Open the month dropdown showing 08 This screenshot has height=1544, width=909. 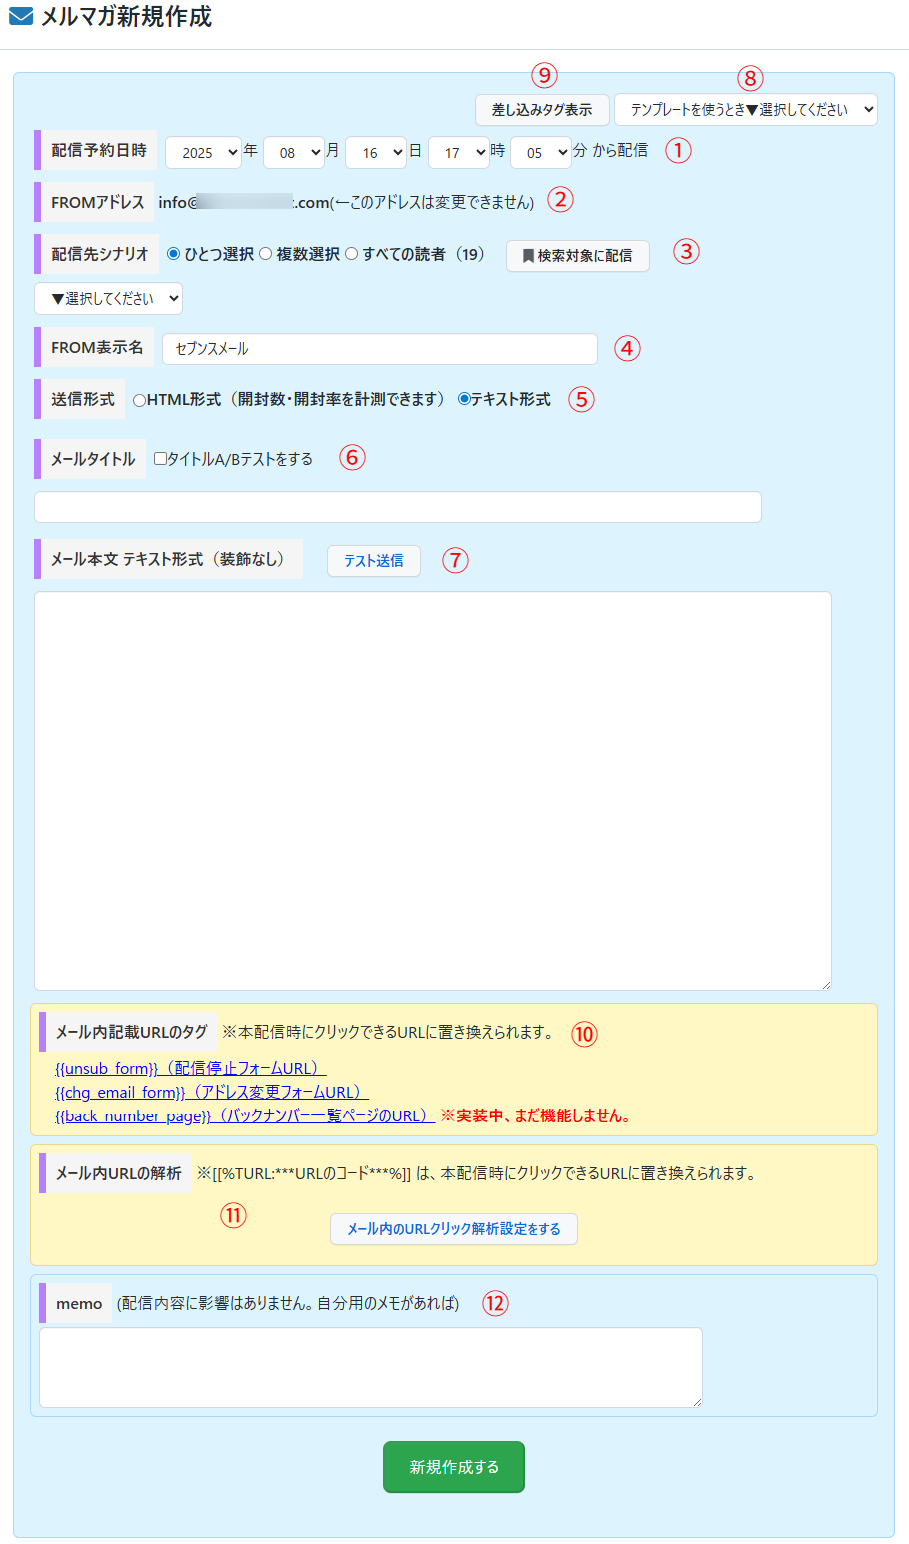pyautogui.click(x=293, y=152)
